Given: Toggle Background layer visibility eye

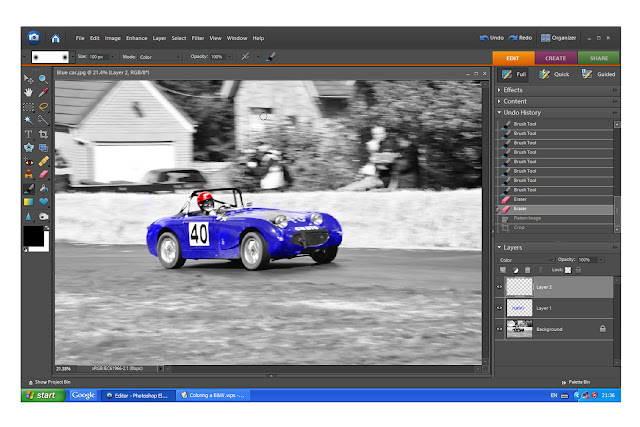Looking at the screenshot, I should pyautogui.click(x=501, y=328).
